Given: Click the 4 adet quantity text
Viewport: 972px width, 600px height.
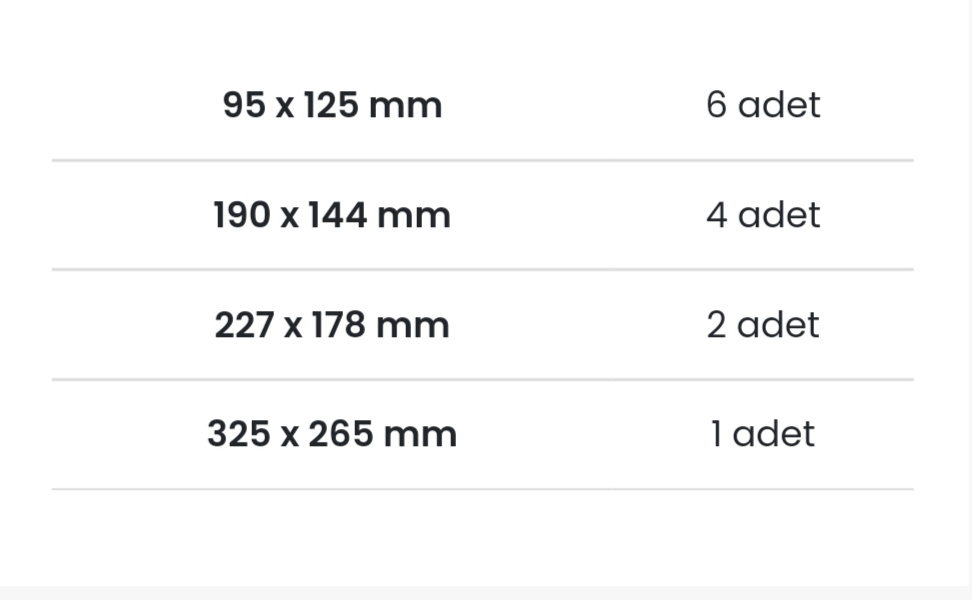Looking at the screenshot, I should click(x=763, y=215).
